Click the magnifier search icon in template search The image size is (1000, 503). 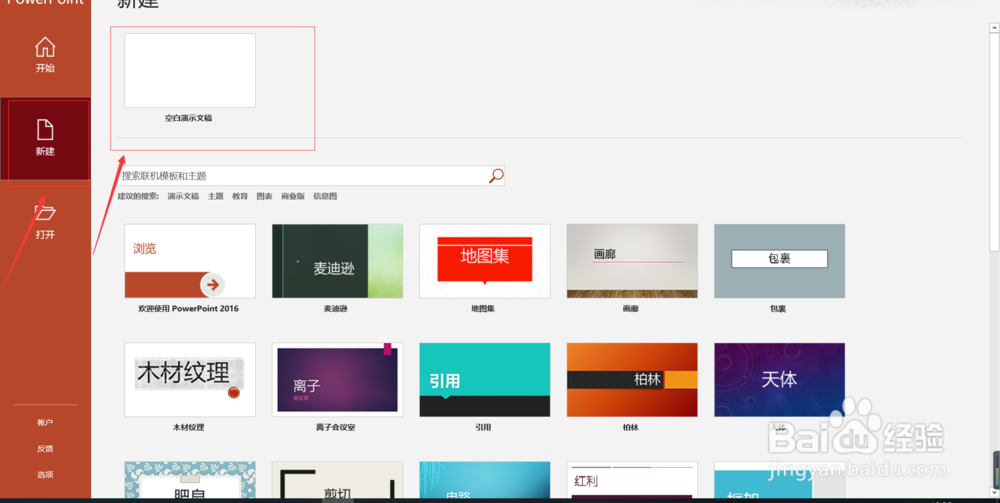coord(496,175)
